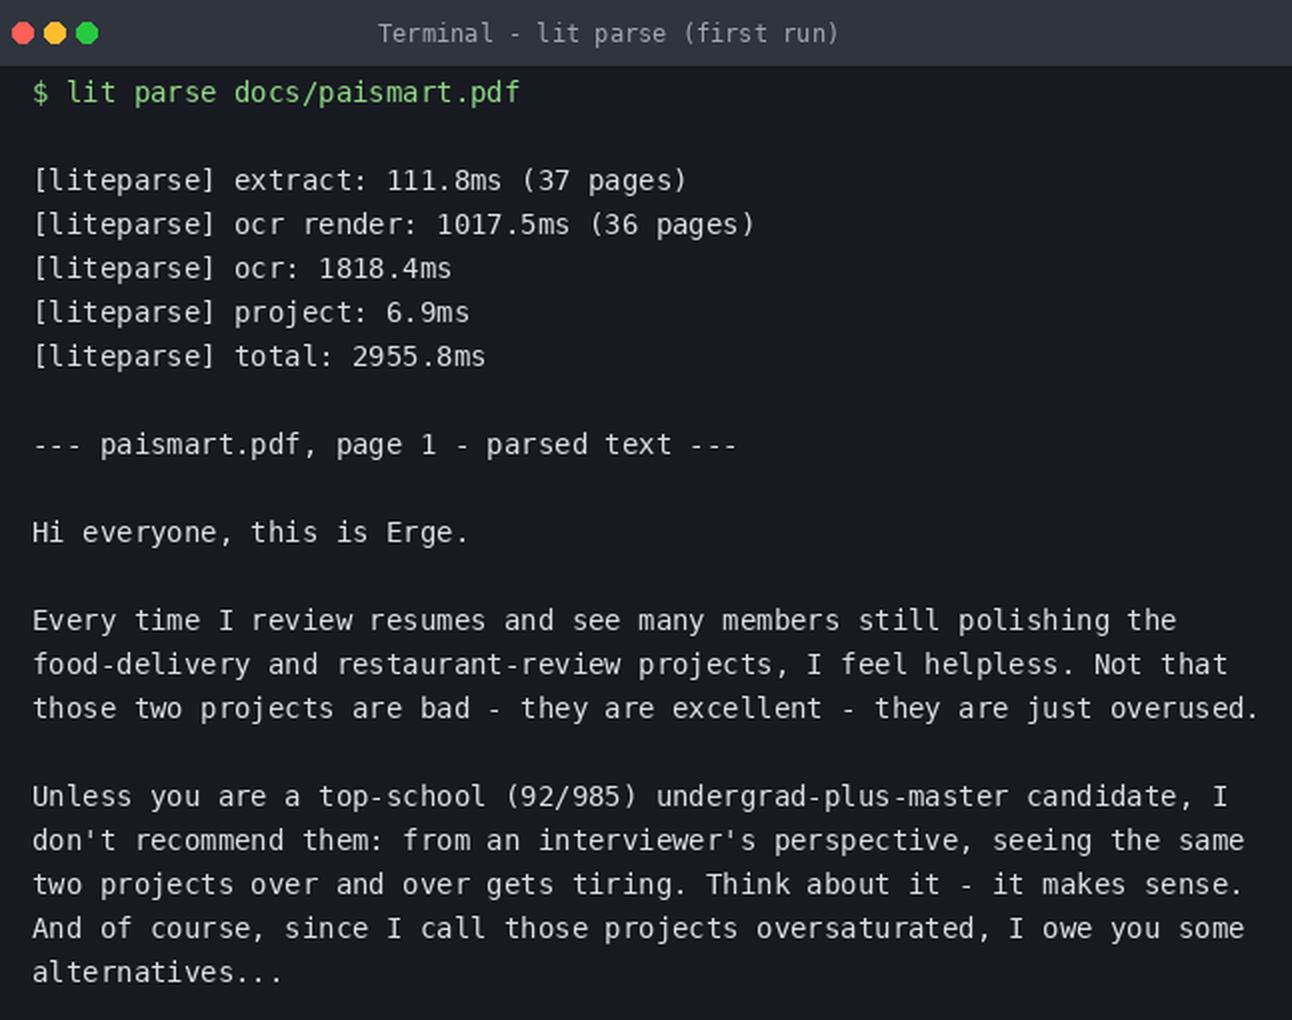Select the docs/paismart.pdf file path

coord(377,93)
